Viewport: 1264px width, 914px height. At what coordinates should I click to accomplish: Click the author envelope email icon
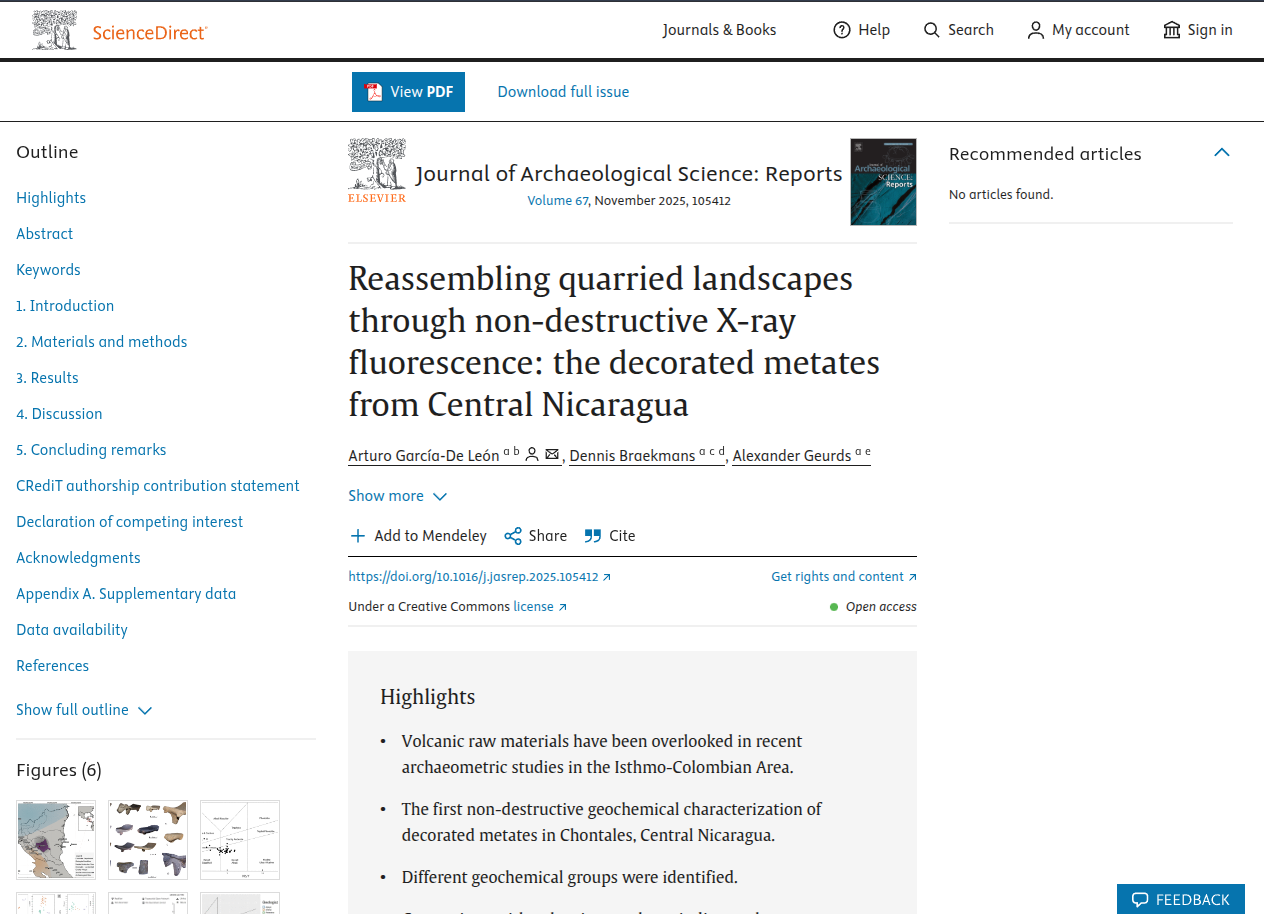click(x=552, y=454)
